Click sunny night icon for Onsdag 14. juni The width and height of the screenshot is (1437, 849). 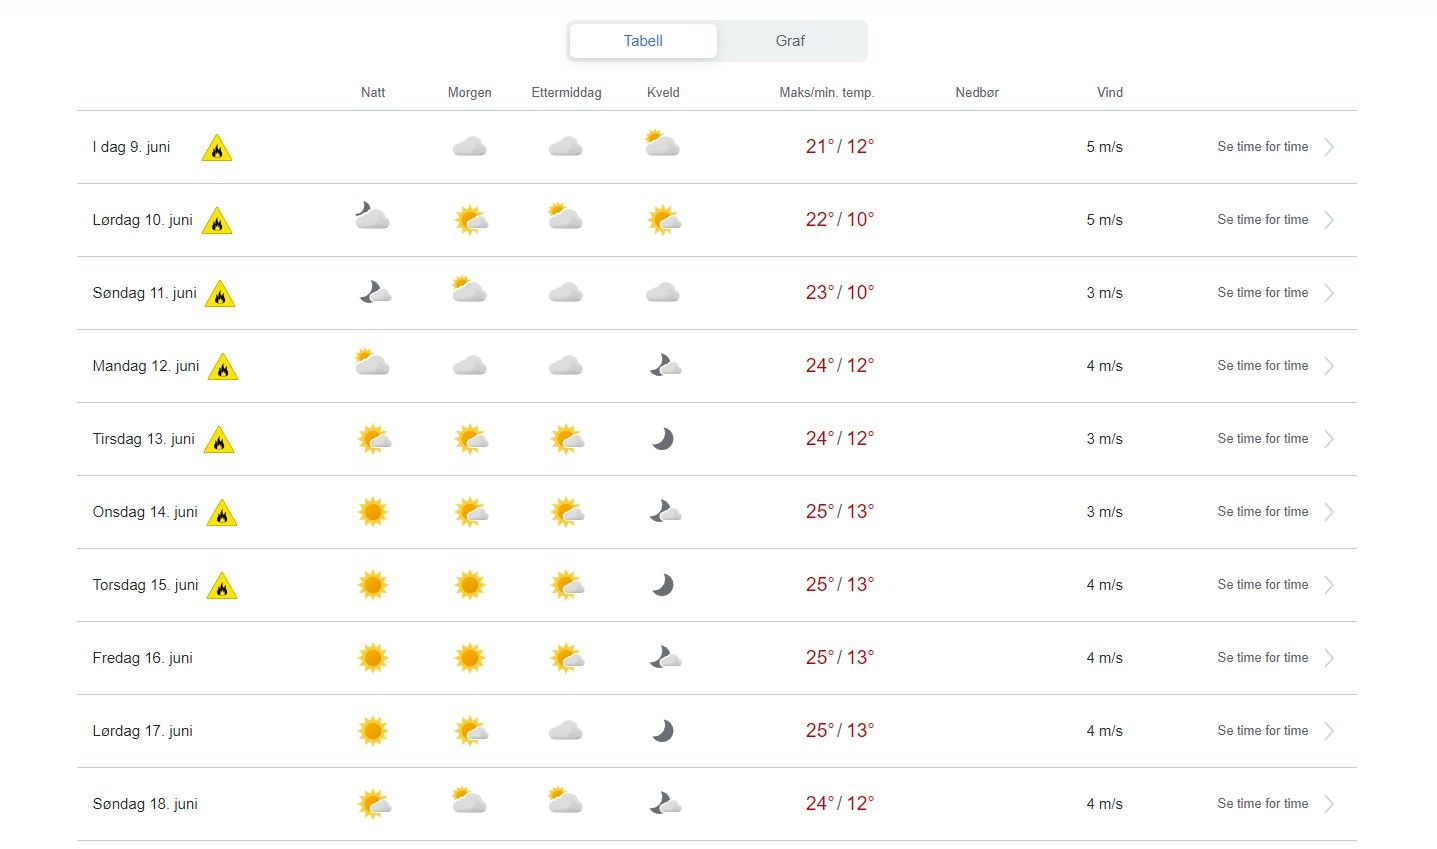pyautogui.click(x=372, y=512)
